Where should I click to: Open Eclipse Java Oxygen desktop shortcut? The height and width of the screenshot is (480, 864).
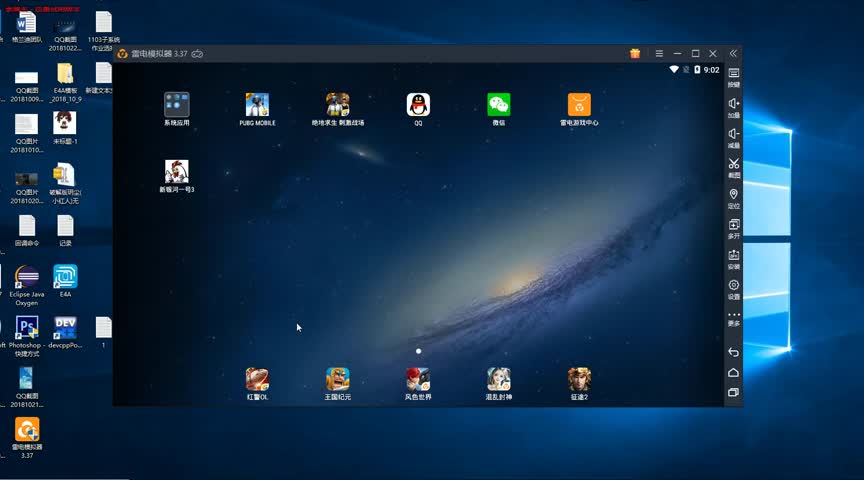coord(27,279)
